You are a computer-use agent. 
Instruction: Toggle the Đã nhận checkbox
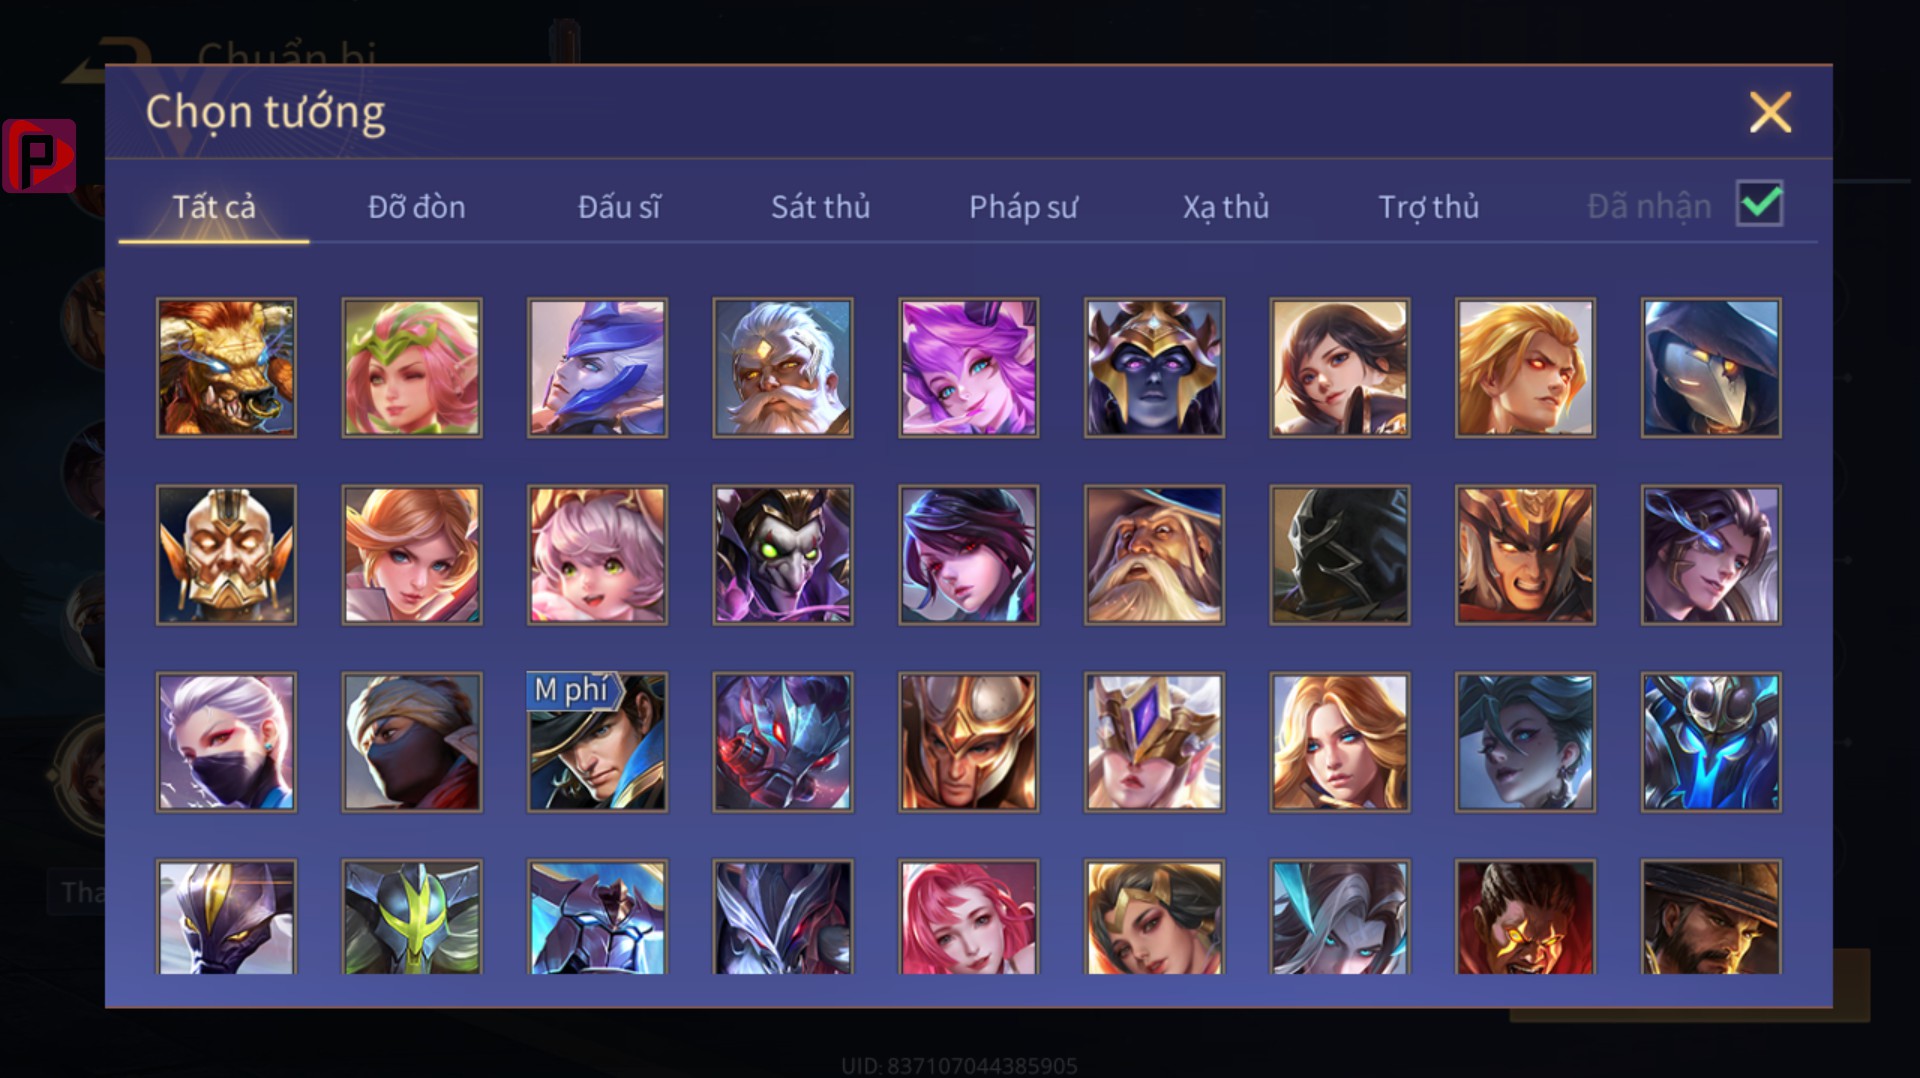coord(1760,204)
